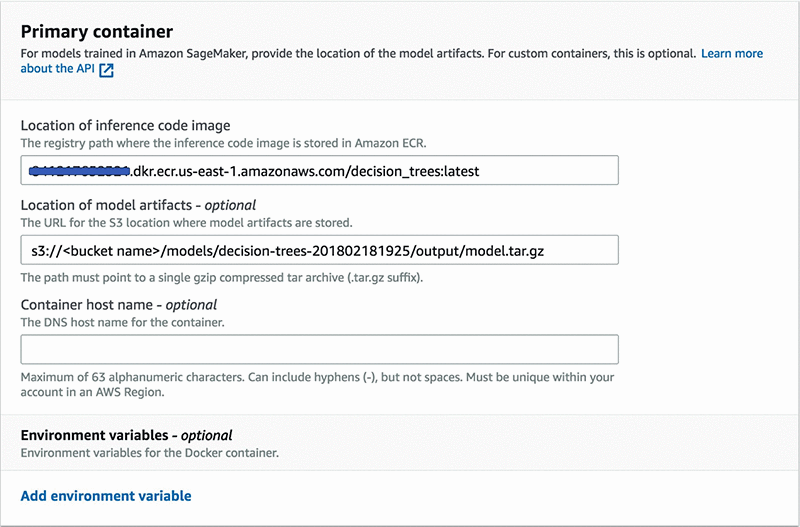800x527 pixels.
Task: Click the external link icon beside API link
Action: 107,71
